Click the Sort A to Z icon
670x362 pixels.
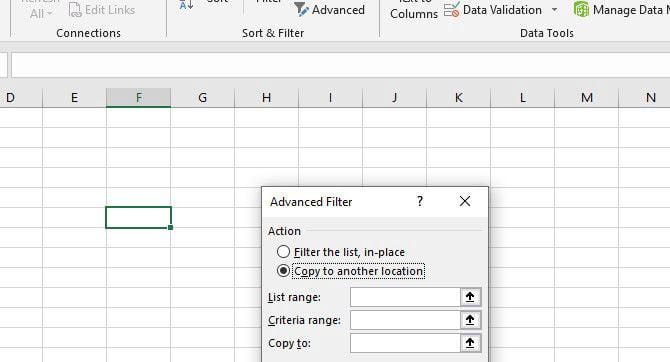point(186,5)
